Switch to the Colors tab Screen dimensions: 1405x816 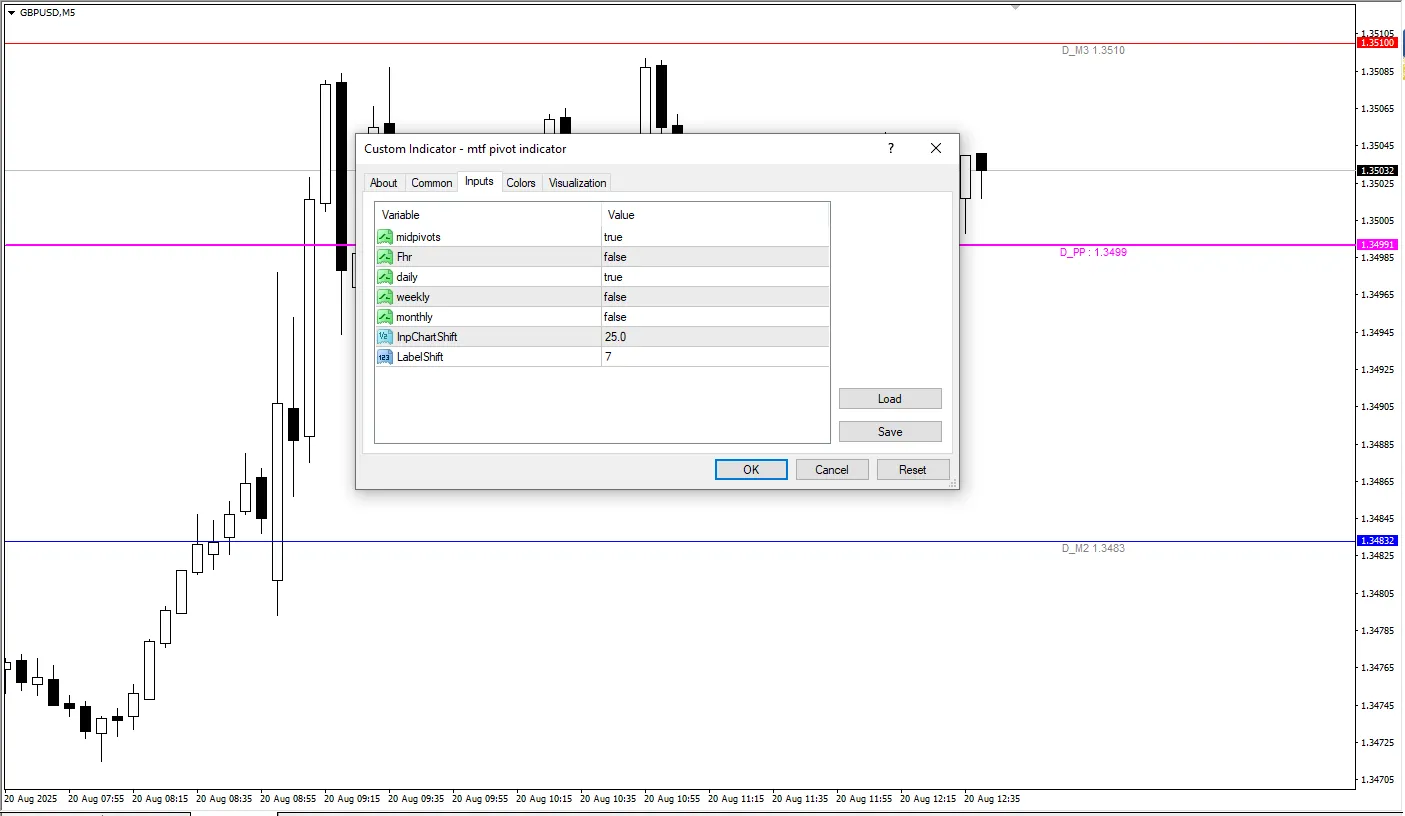click(520, 183)
